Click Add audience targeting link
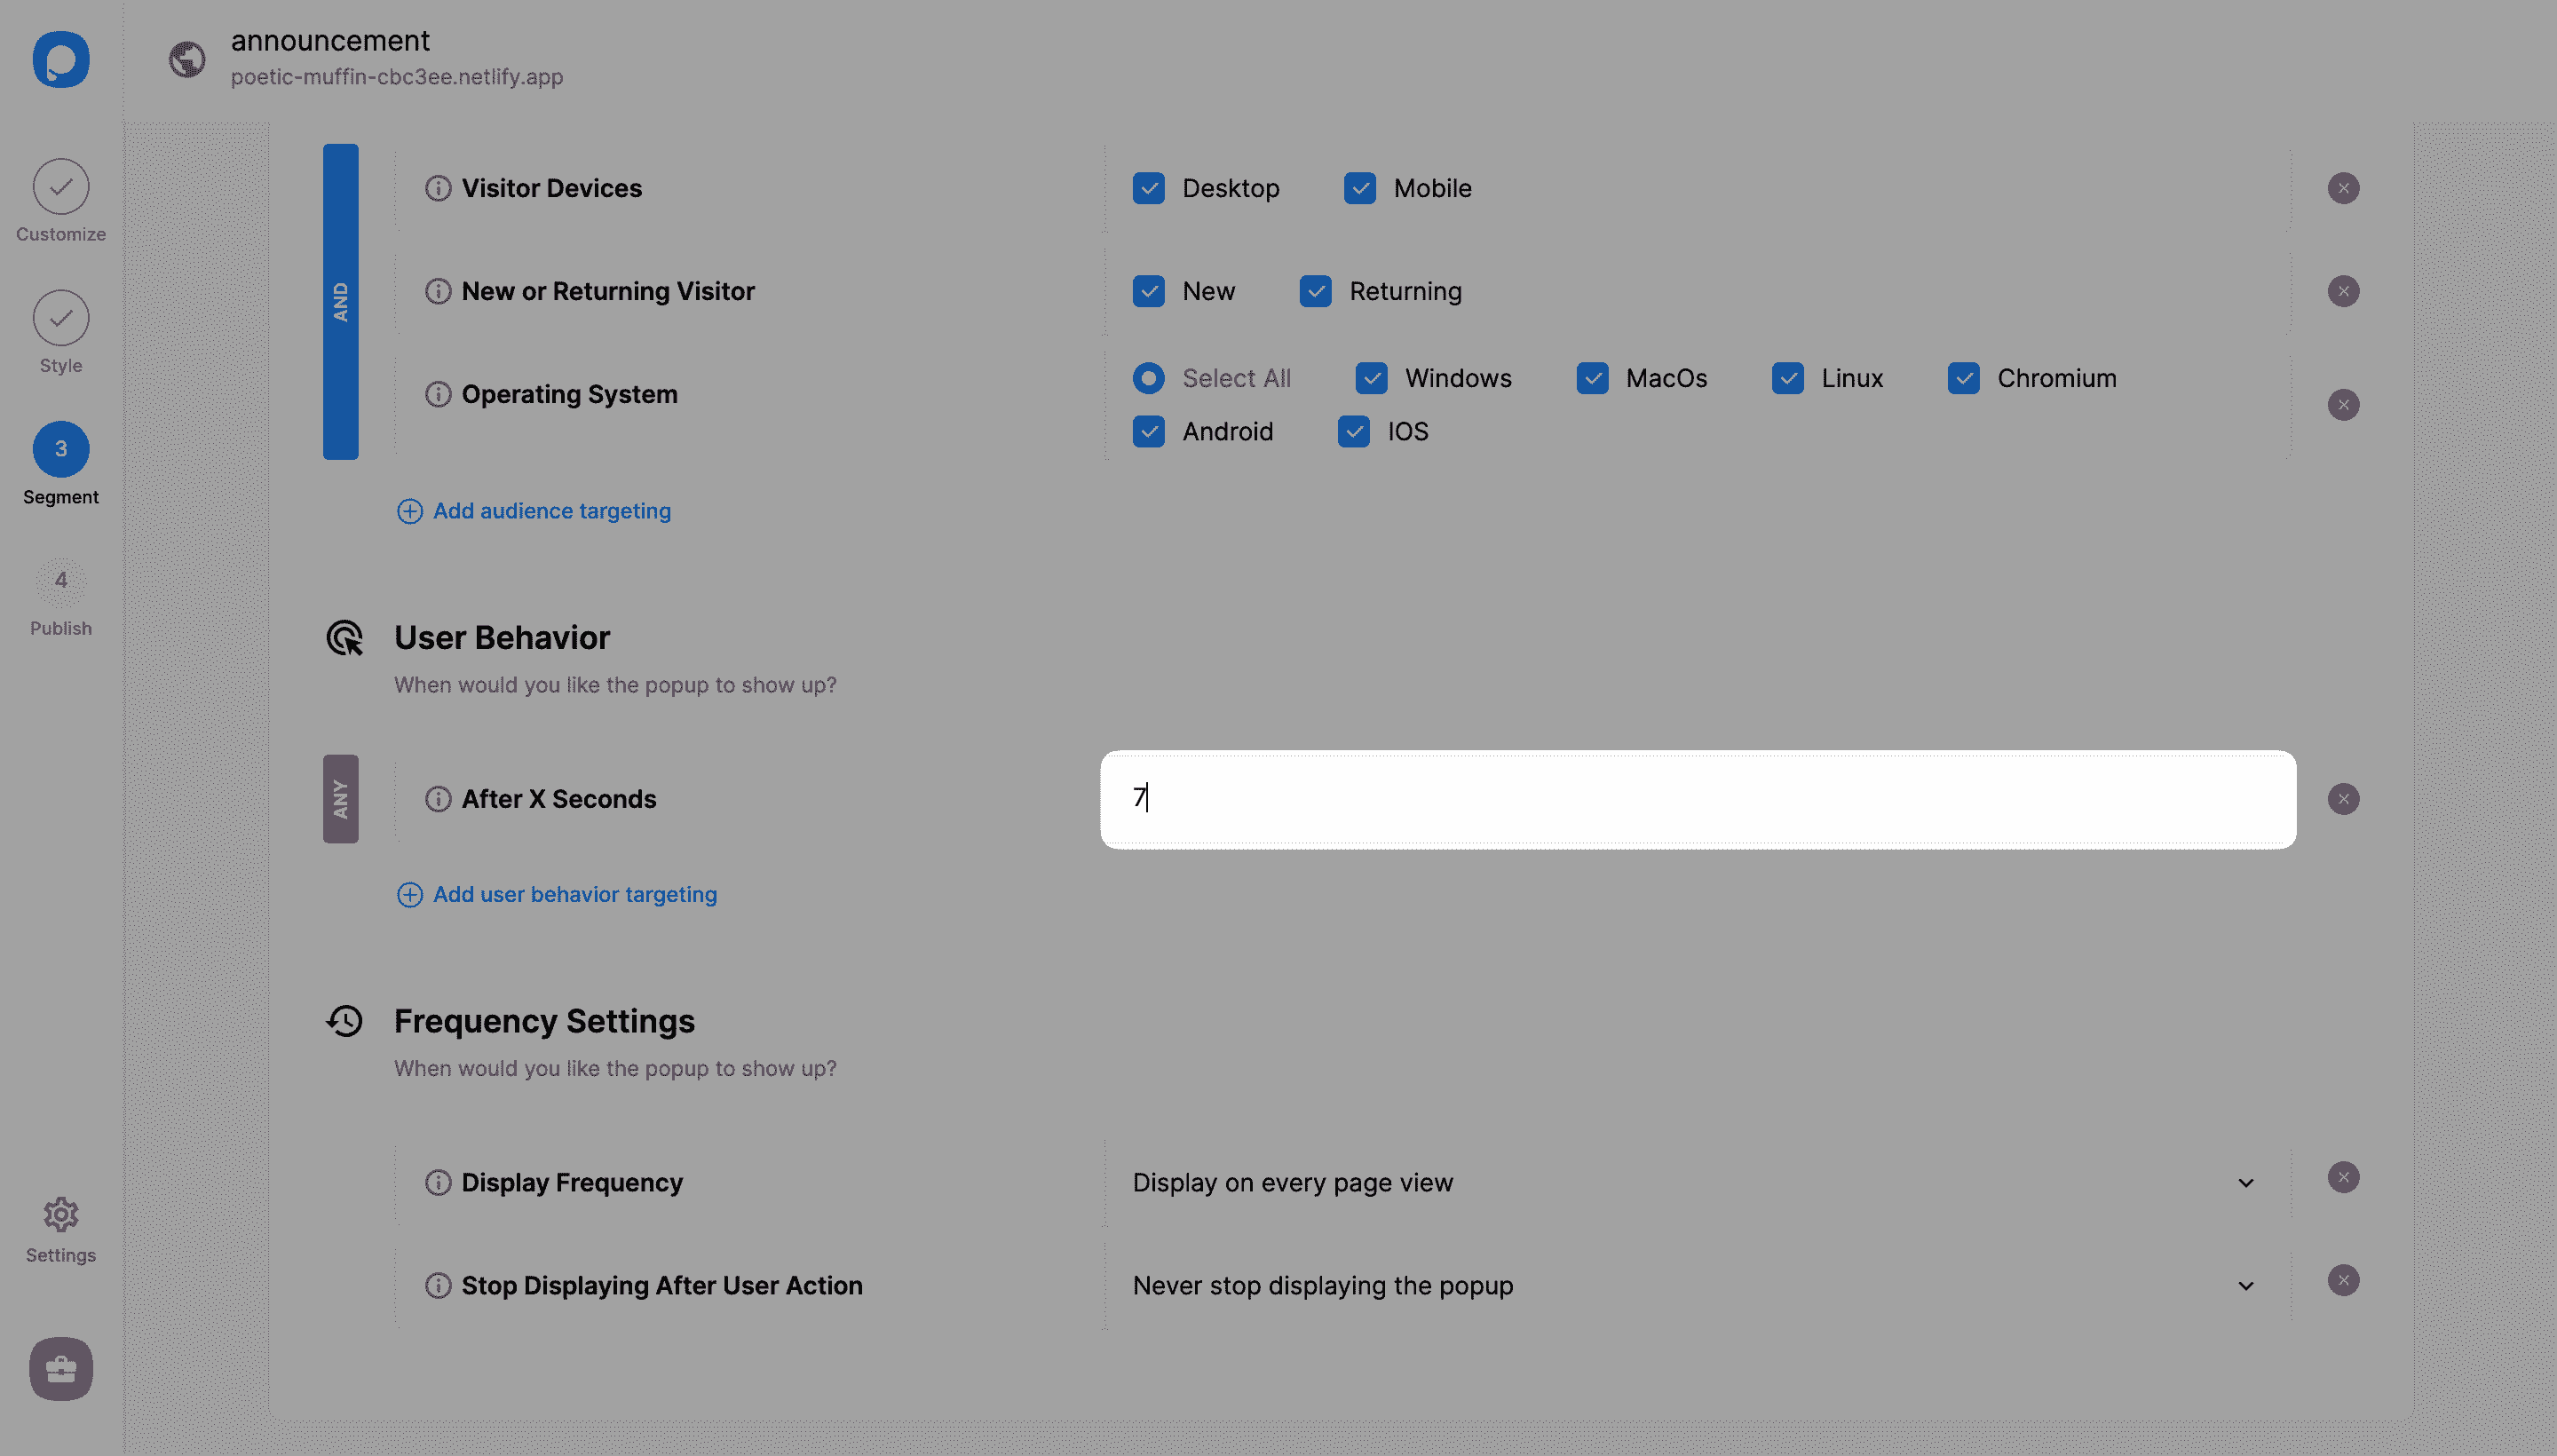The width and height of the screenshot is (2557, 1456). 551,511
